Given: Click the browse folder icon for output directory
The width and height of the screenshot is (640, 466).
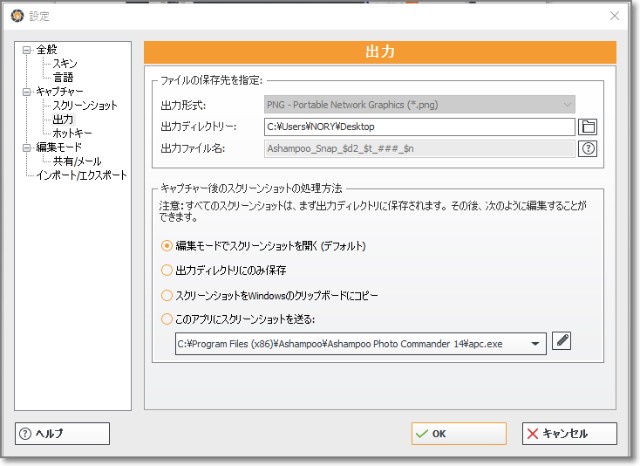Looking at the screenshot, I should pyautogui.click(x=588, y=126).
